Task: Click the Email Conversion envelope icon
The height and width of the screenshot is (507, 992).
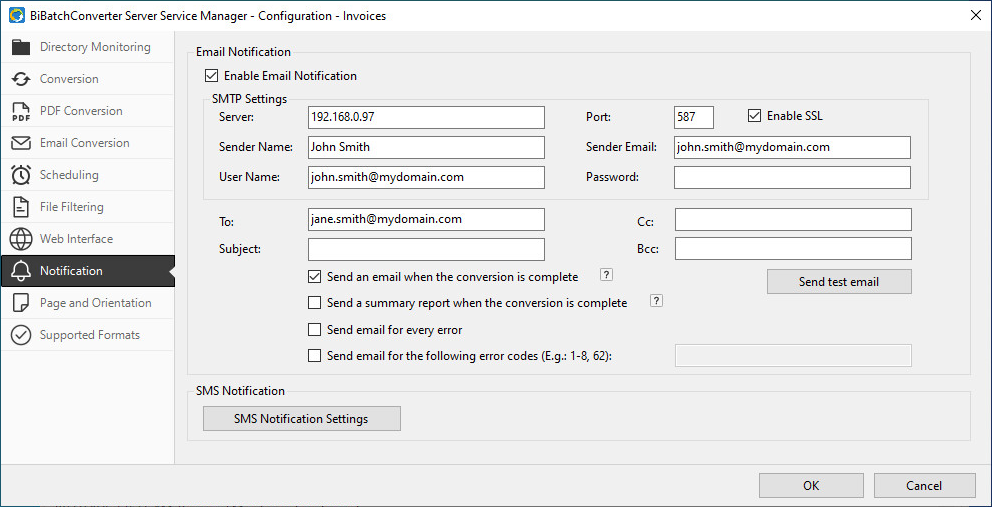Action: click(x=21, y=143)
